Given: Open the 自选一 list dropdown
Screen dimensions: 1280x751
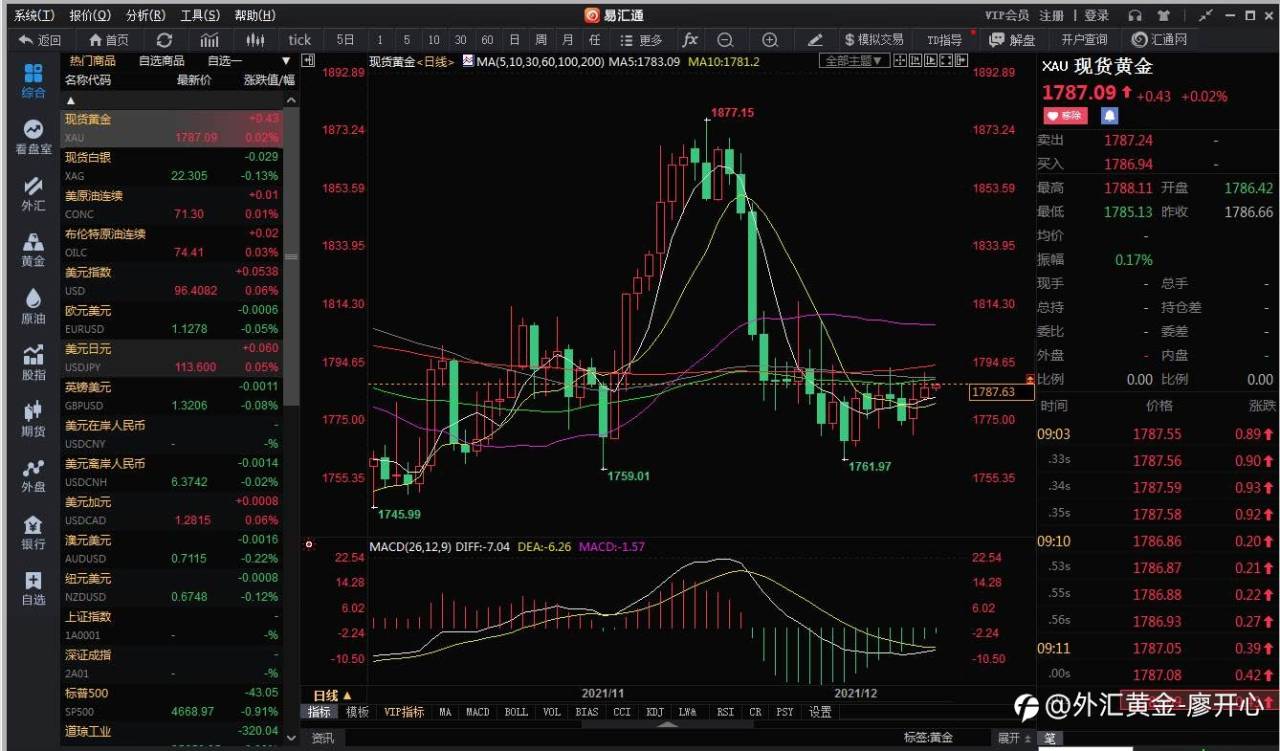Looking at the screenshot, I should pyautogui.click(x=286, y=61).
